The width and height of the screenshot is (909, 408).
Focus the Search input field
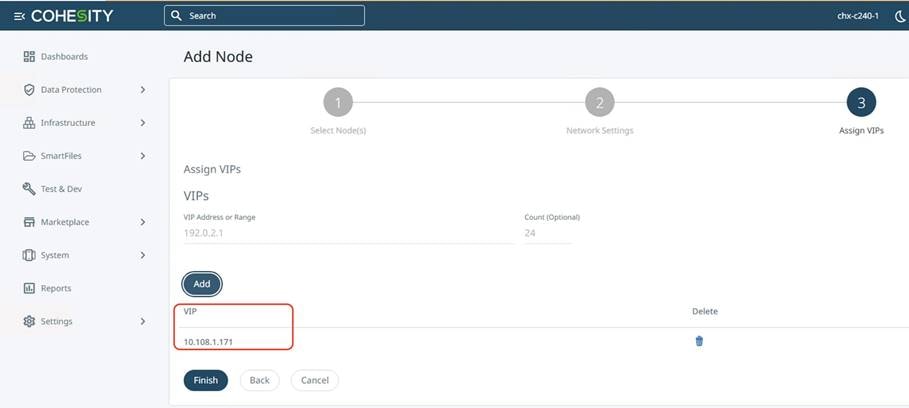[x=264, y=16]
